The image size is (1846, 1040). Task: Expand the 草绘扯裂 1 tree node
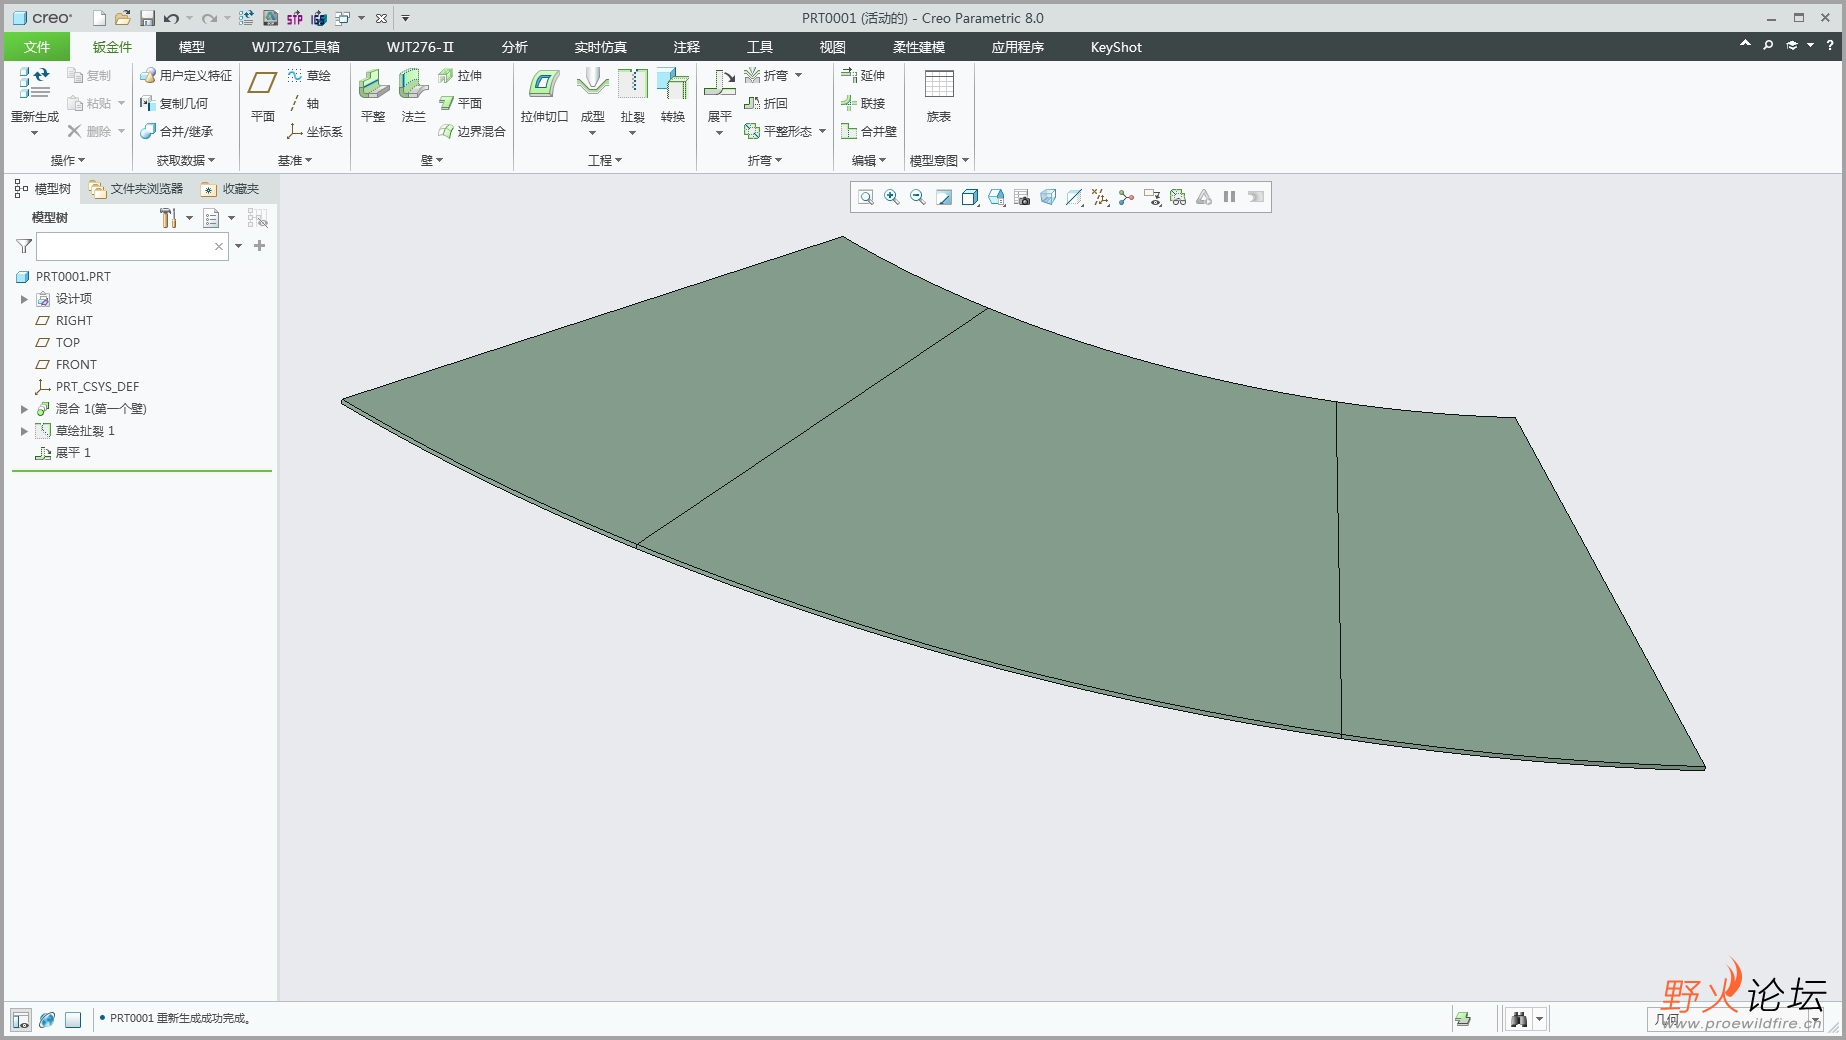24,431
